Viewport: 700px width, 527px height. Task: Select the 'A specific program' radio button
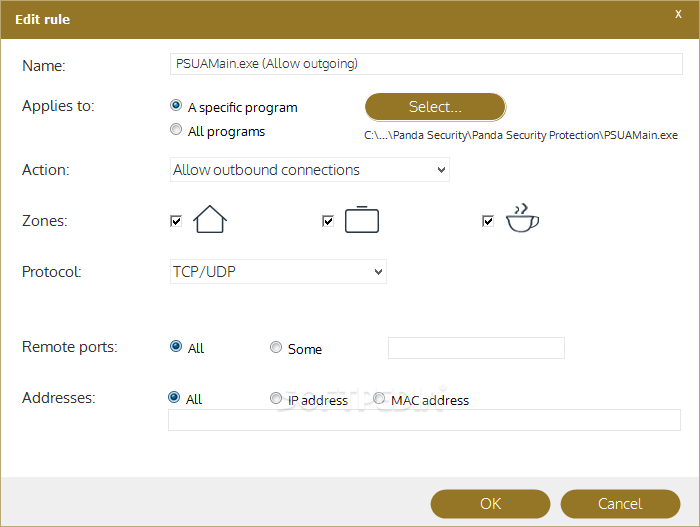click(x=176, y=105)
